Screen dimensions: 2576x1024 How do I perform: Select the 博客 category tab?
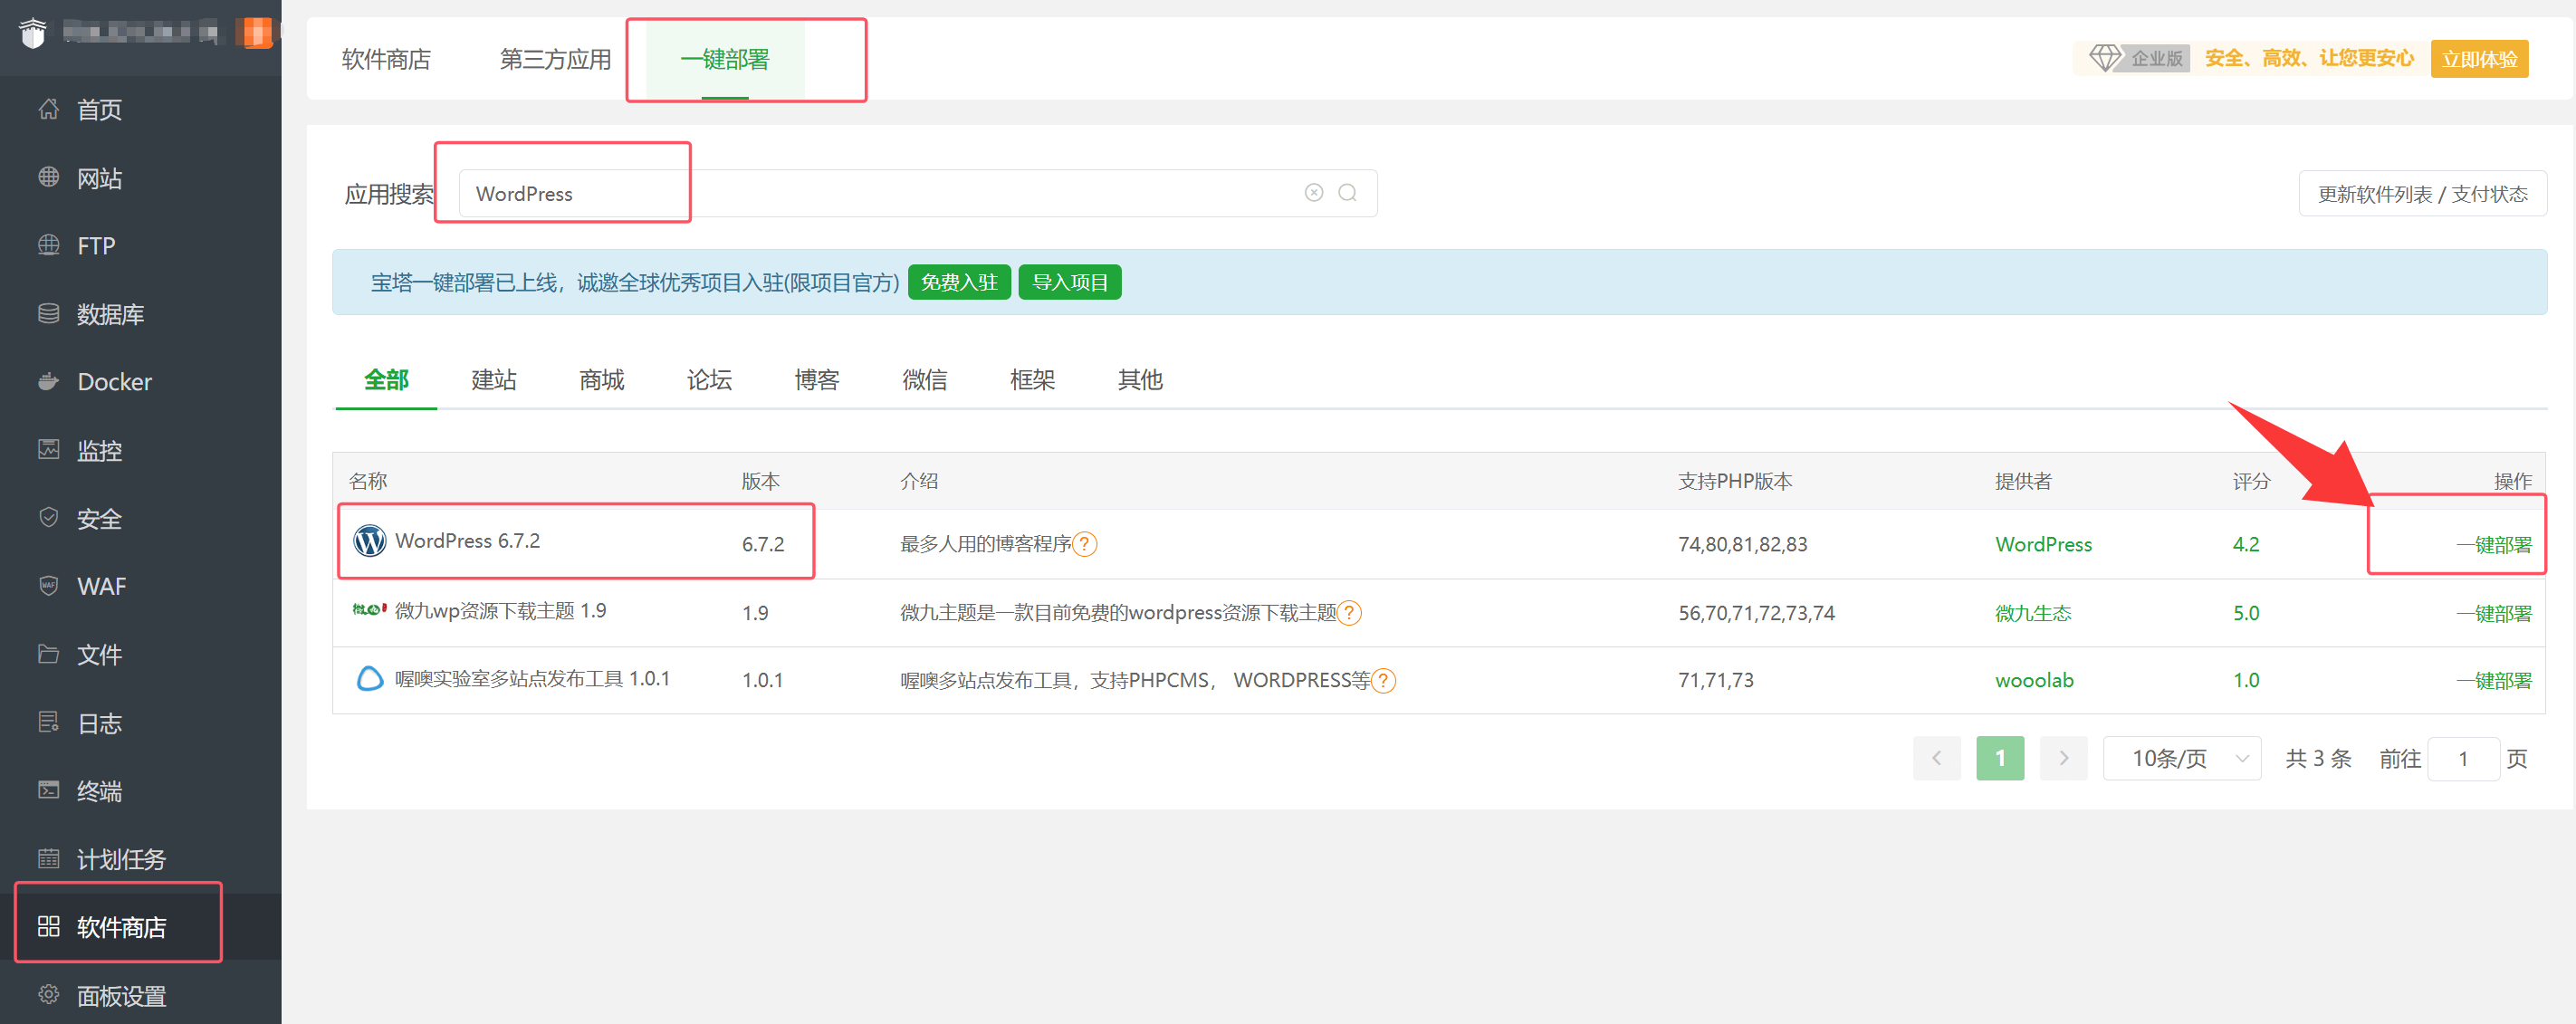tap(816, 380)
